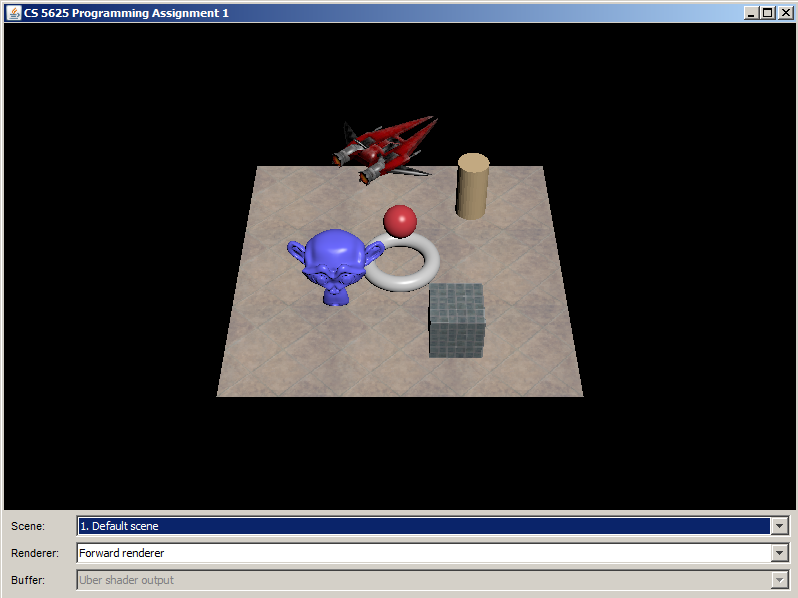Expand the Scene dropdown arrow

point(780,526)
